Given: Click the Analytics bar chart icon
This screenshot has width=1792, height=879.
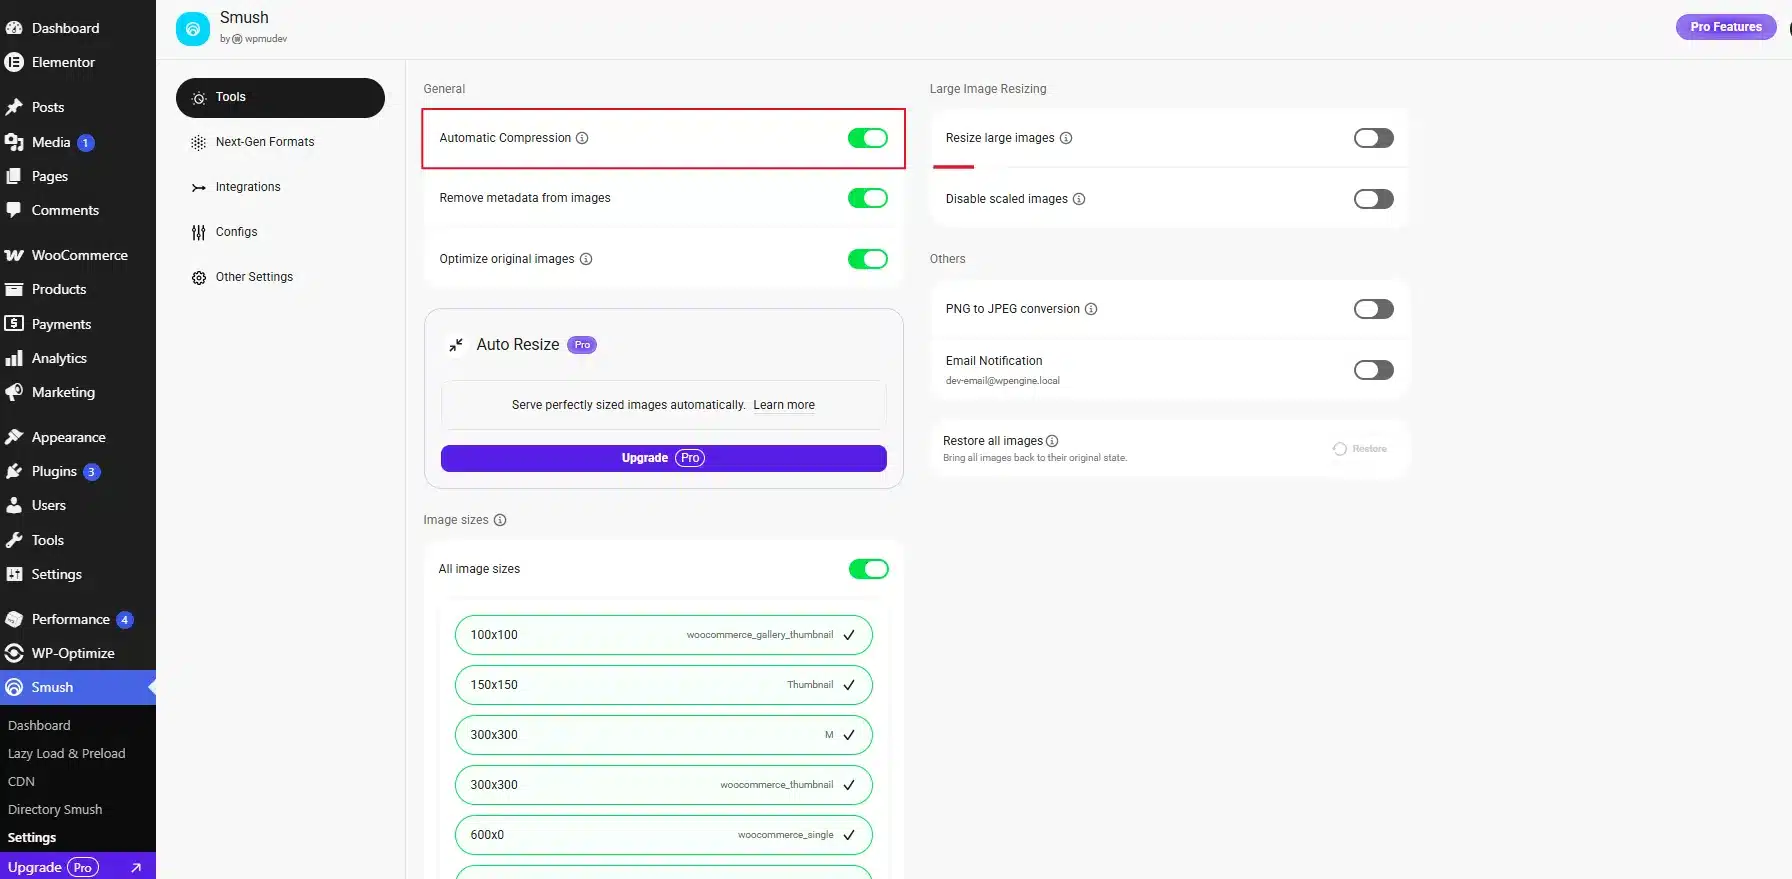Looking at the screenshot, I should click(x=14, y=358).
